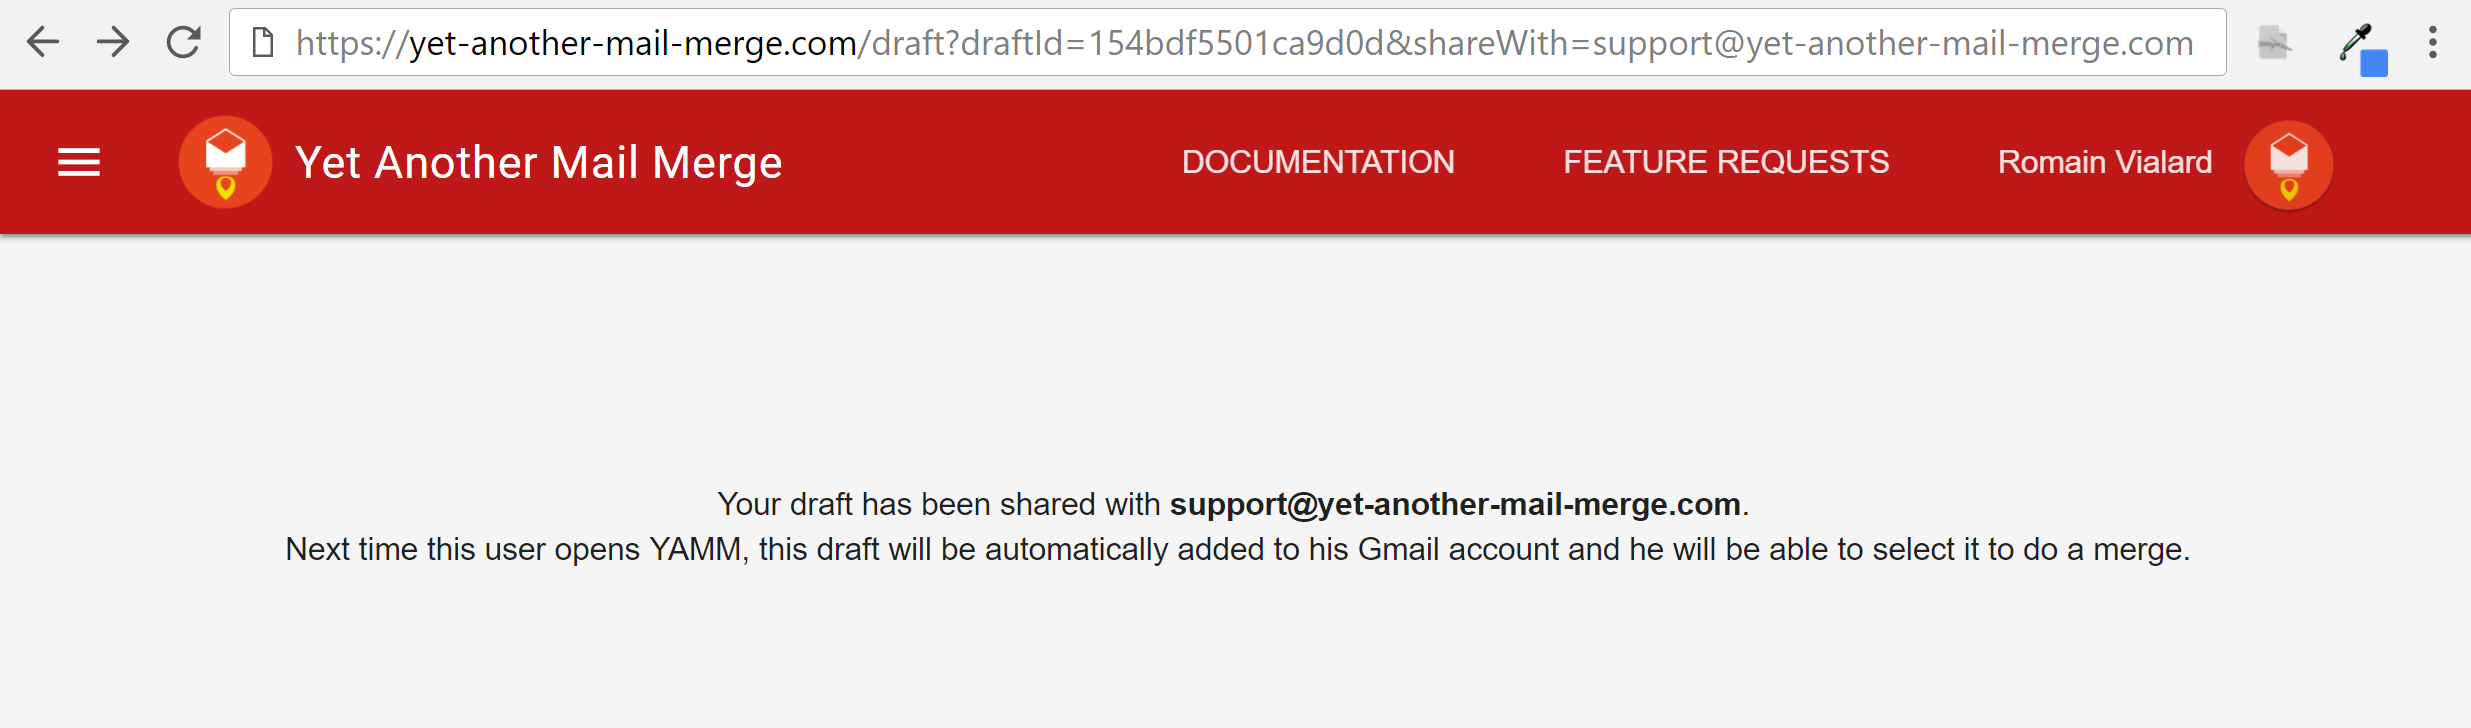Go back to the previous page

(x=43, y=42)
